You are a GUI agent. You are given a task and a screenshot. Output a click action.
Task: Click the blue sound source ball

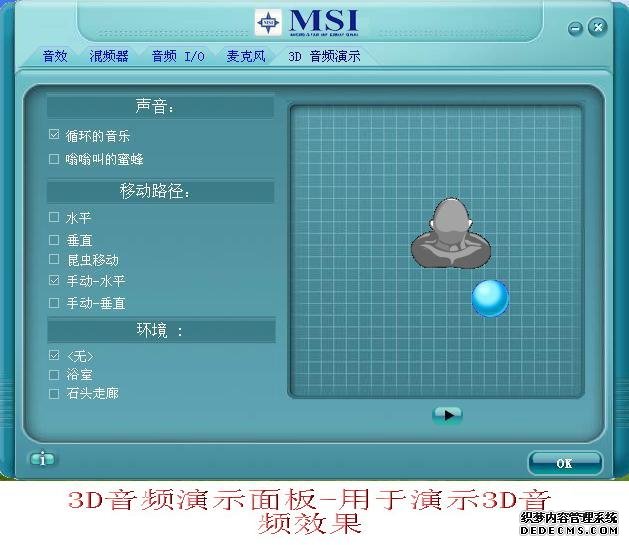(x=490, y=299)
